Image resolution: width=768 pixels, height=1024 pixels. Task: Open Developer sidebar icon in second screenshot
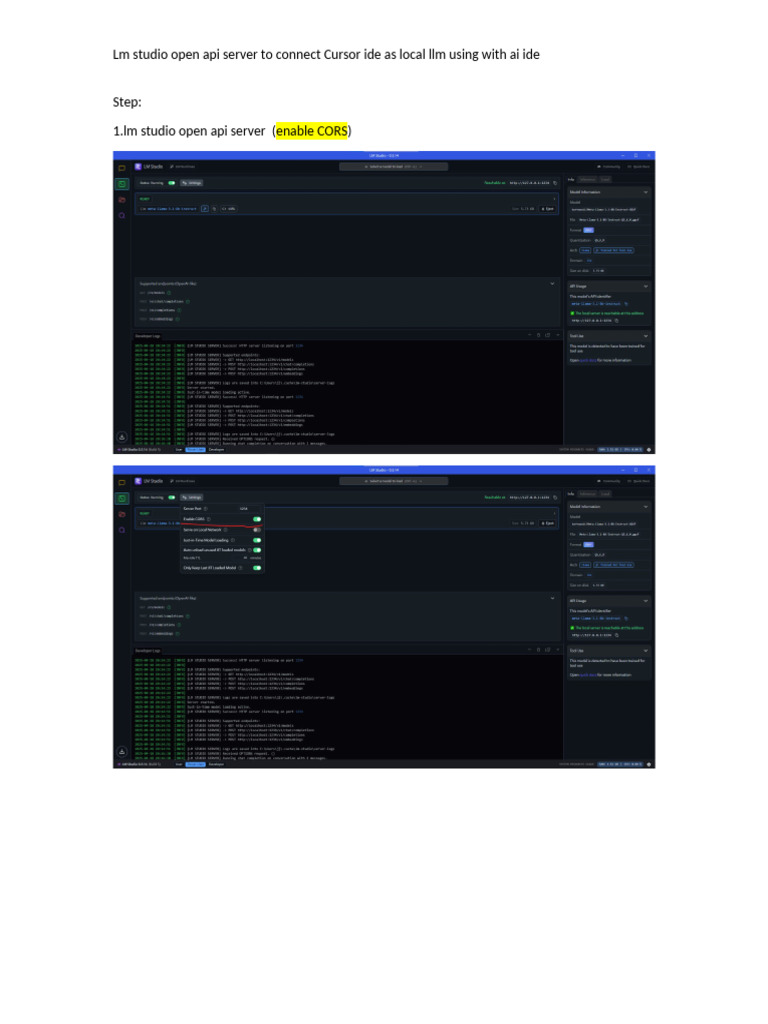[x=122, y=499]
